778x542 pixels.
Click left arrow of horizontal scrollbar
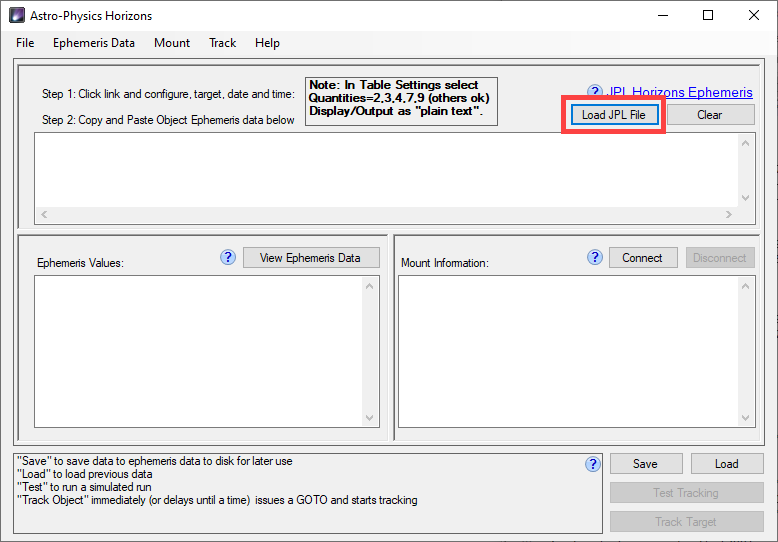[44, 214]
